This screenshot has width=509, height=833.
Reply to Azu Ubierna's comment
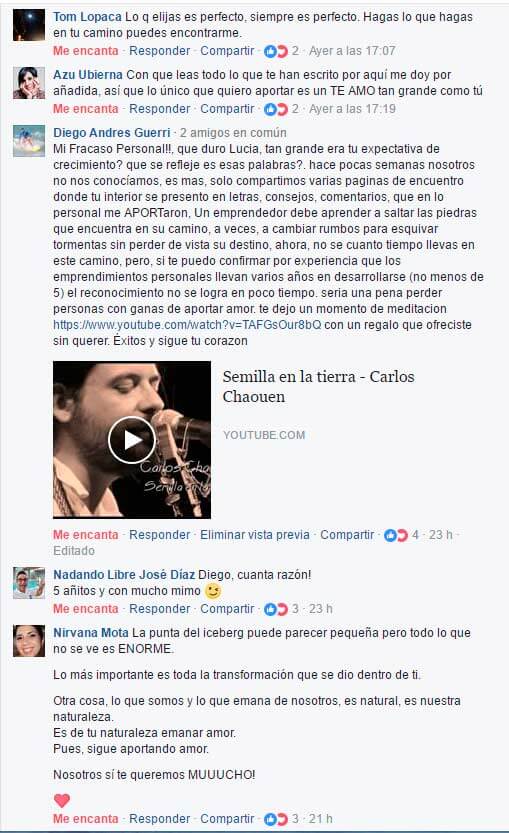pyautogui.click(x=159, y=109)
